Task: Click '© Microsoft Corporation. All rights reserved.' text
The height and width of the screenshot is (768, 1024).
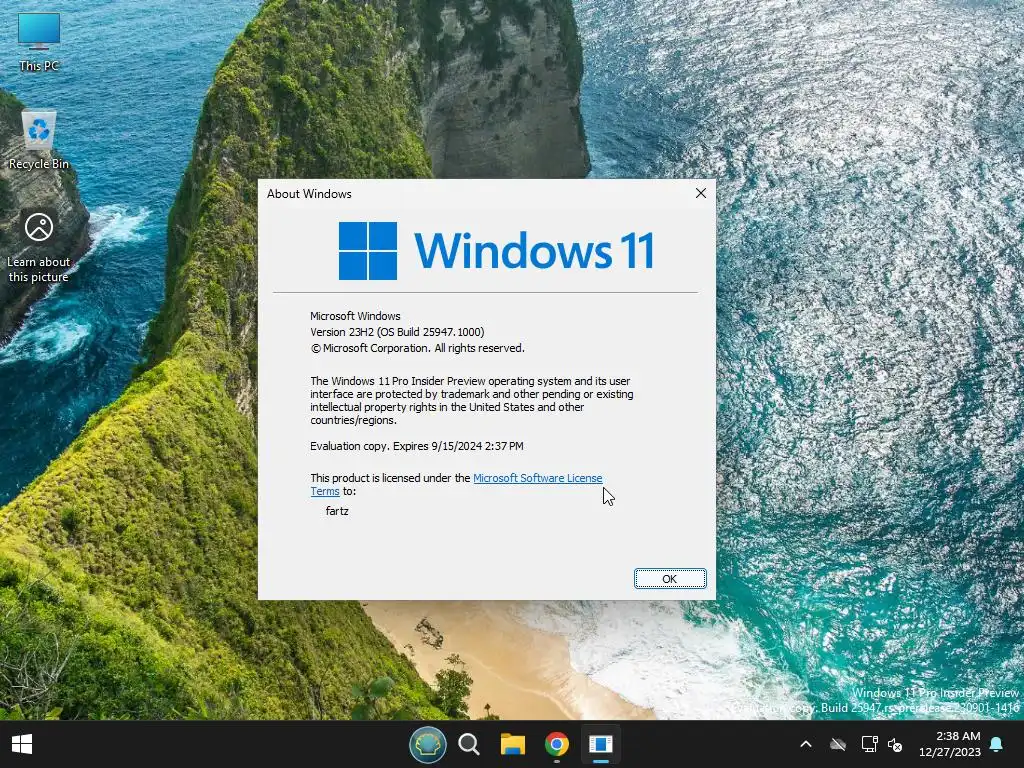Action: tap(417, 348)
